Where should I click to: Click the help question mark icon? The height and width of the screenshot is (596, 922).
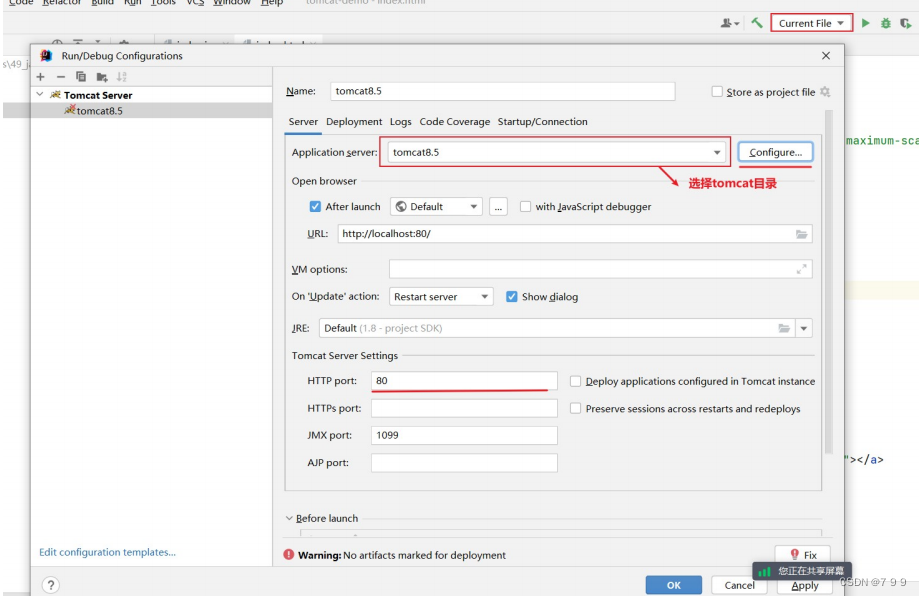coord(51,585)
